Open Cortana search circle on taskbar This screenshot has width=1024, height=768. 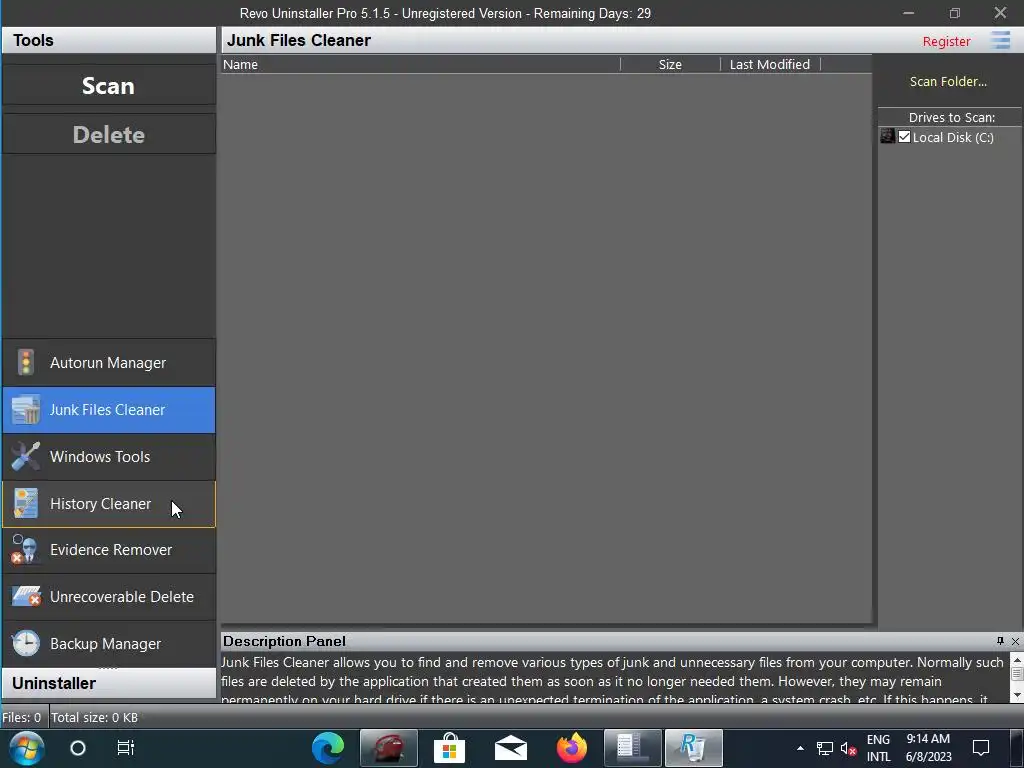point(78,748)
